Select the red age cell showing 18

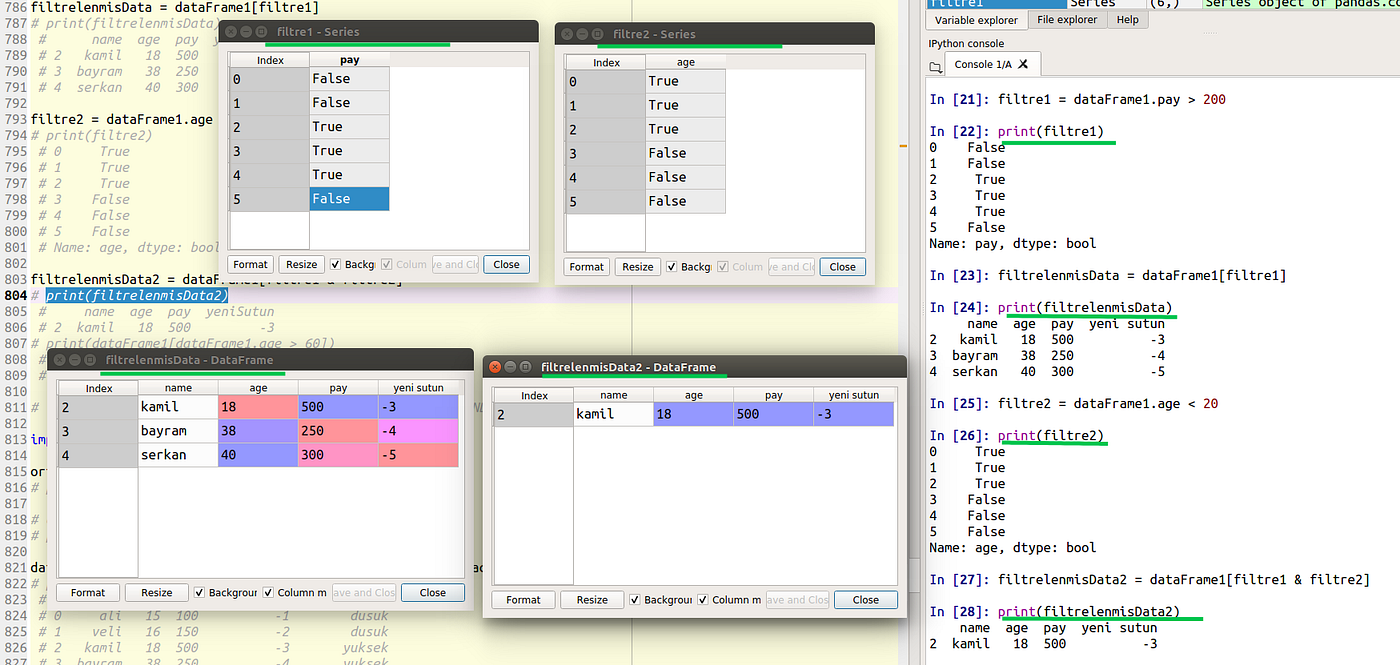[258, 407]
